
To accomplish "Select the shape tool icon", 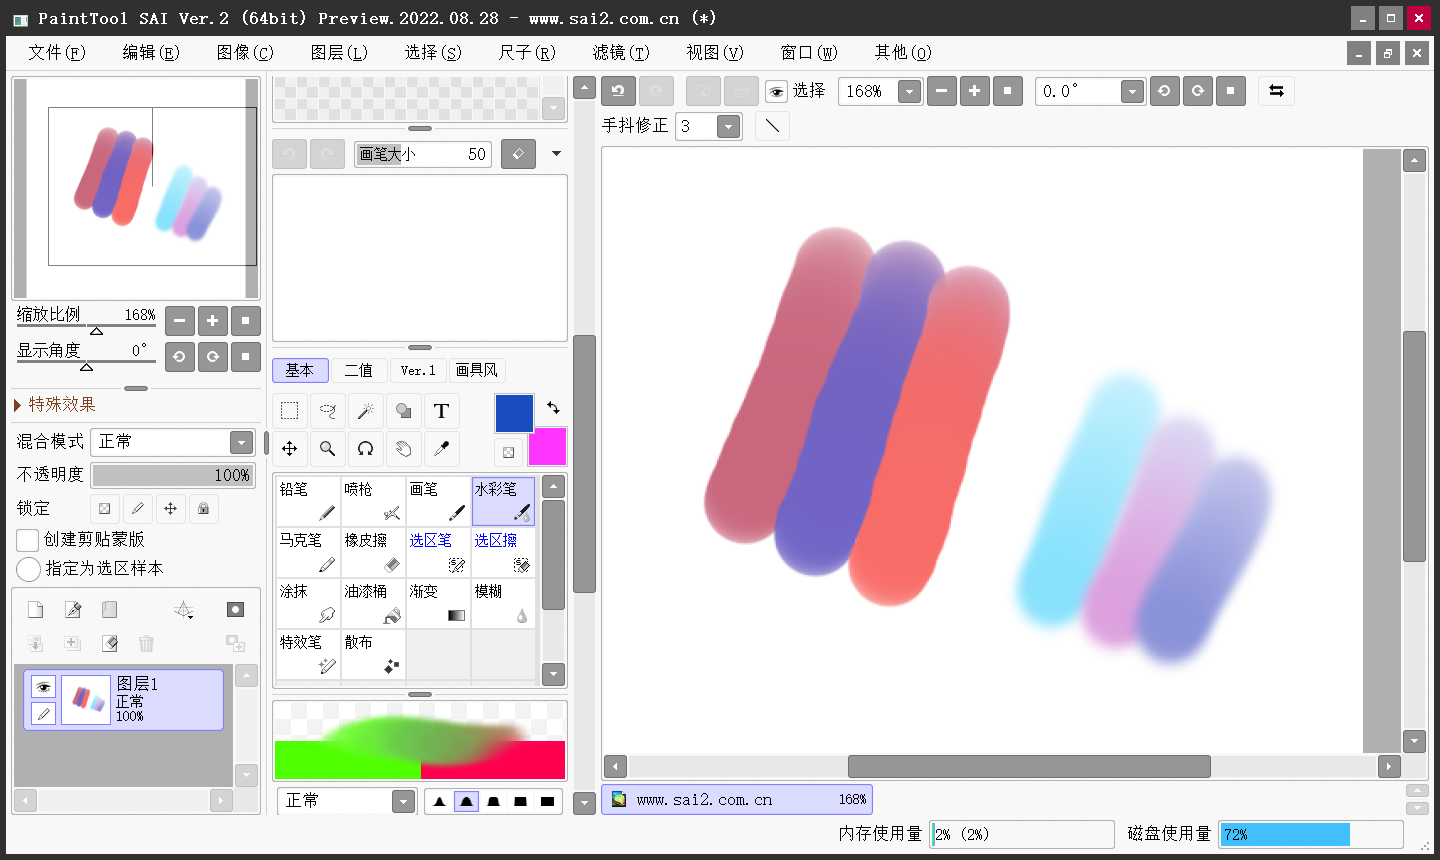I will click(404, 411).
